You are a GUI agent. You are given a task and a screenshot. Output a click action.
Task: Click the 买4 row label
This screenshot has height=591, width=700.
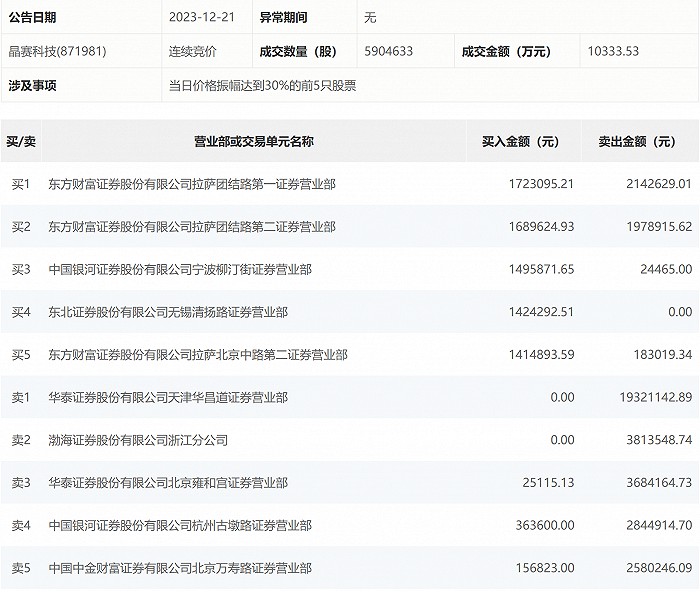[x=21, y=312]
